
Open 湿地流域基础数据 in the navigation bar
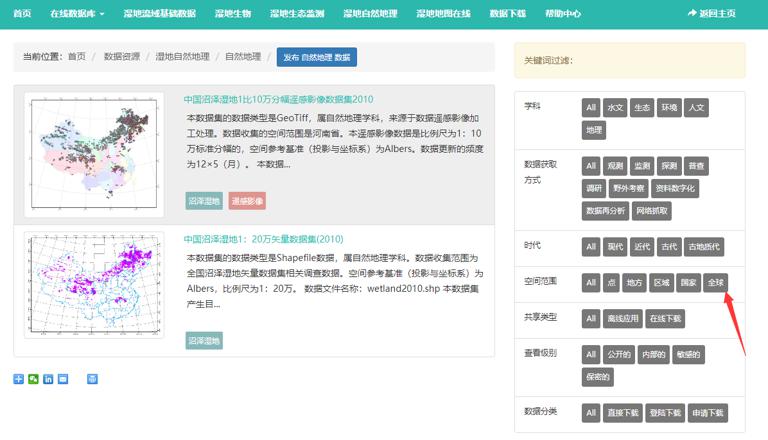click(160, 14)
